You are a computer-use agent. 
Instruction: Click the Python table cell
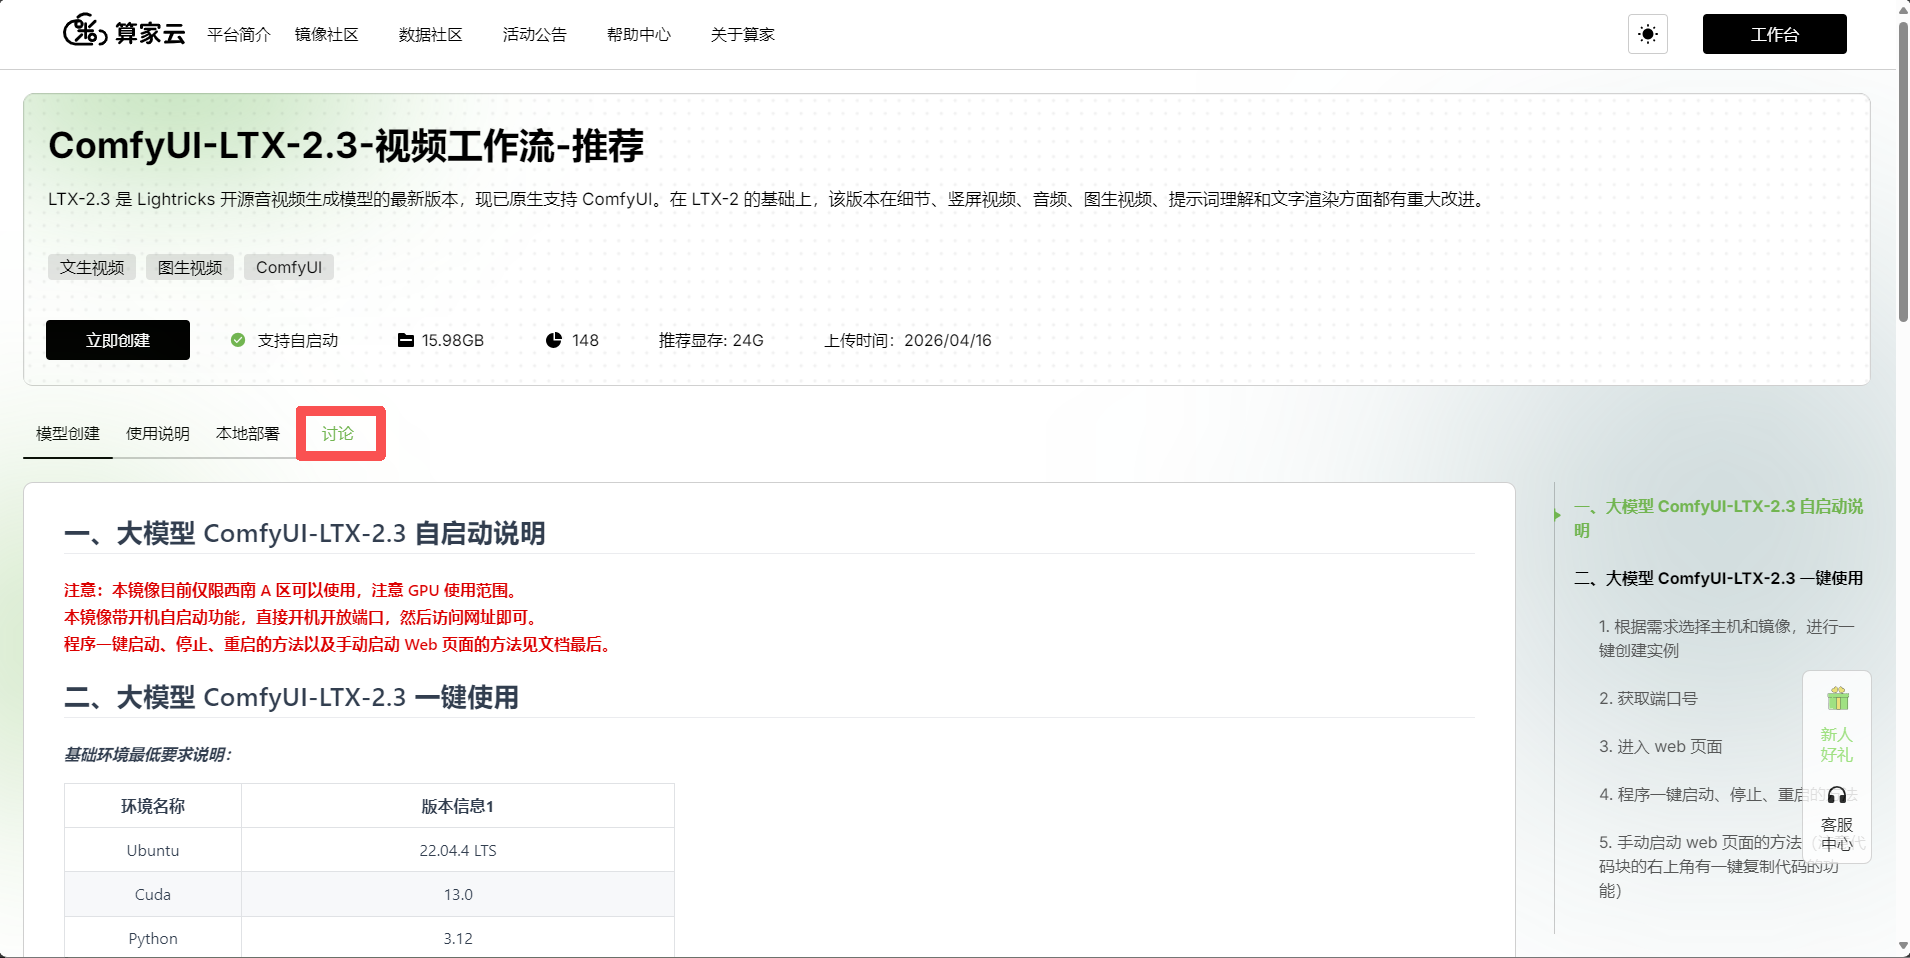tap(153, 938)
